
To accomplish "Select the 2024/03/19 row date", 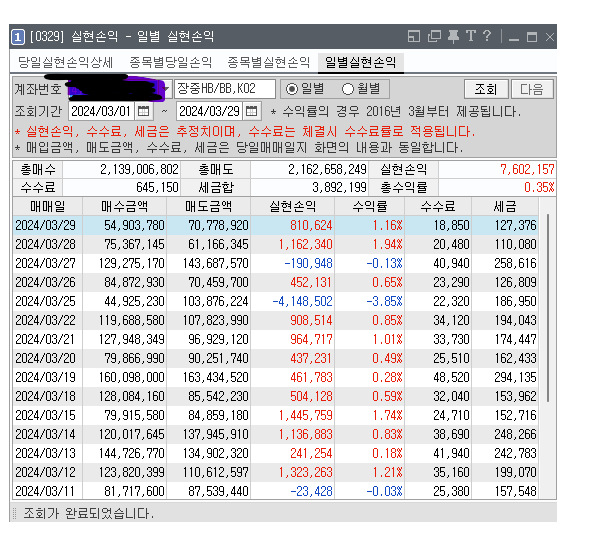I will point(46,377).
